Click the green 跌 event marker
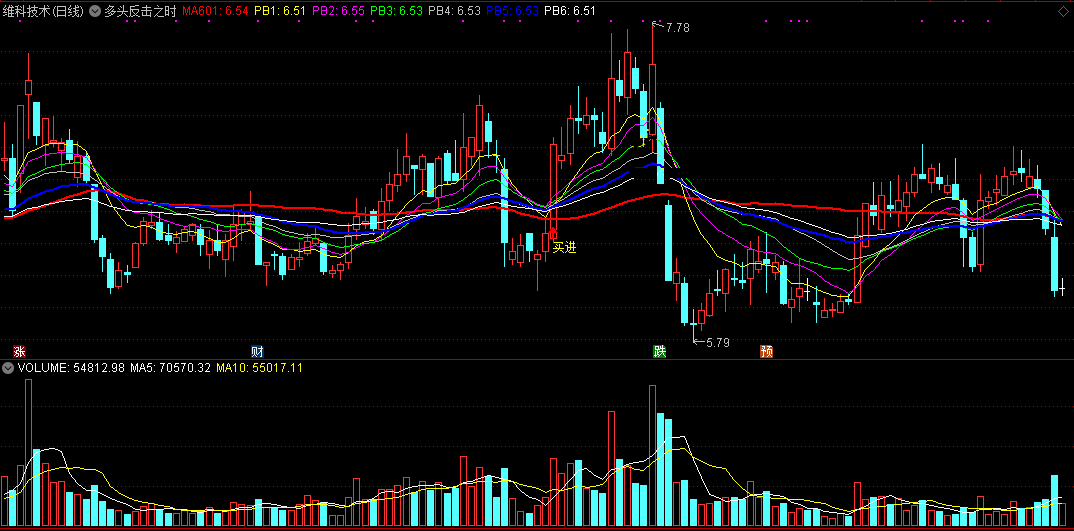The width and height of the screenshot is (1074, 531). (x=660, y=352)
